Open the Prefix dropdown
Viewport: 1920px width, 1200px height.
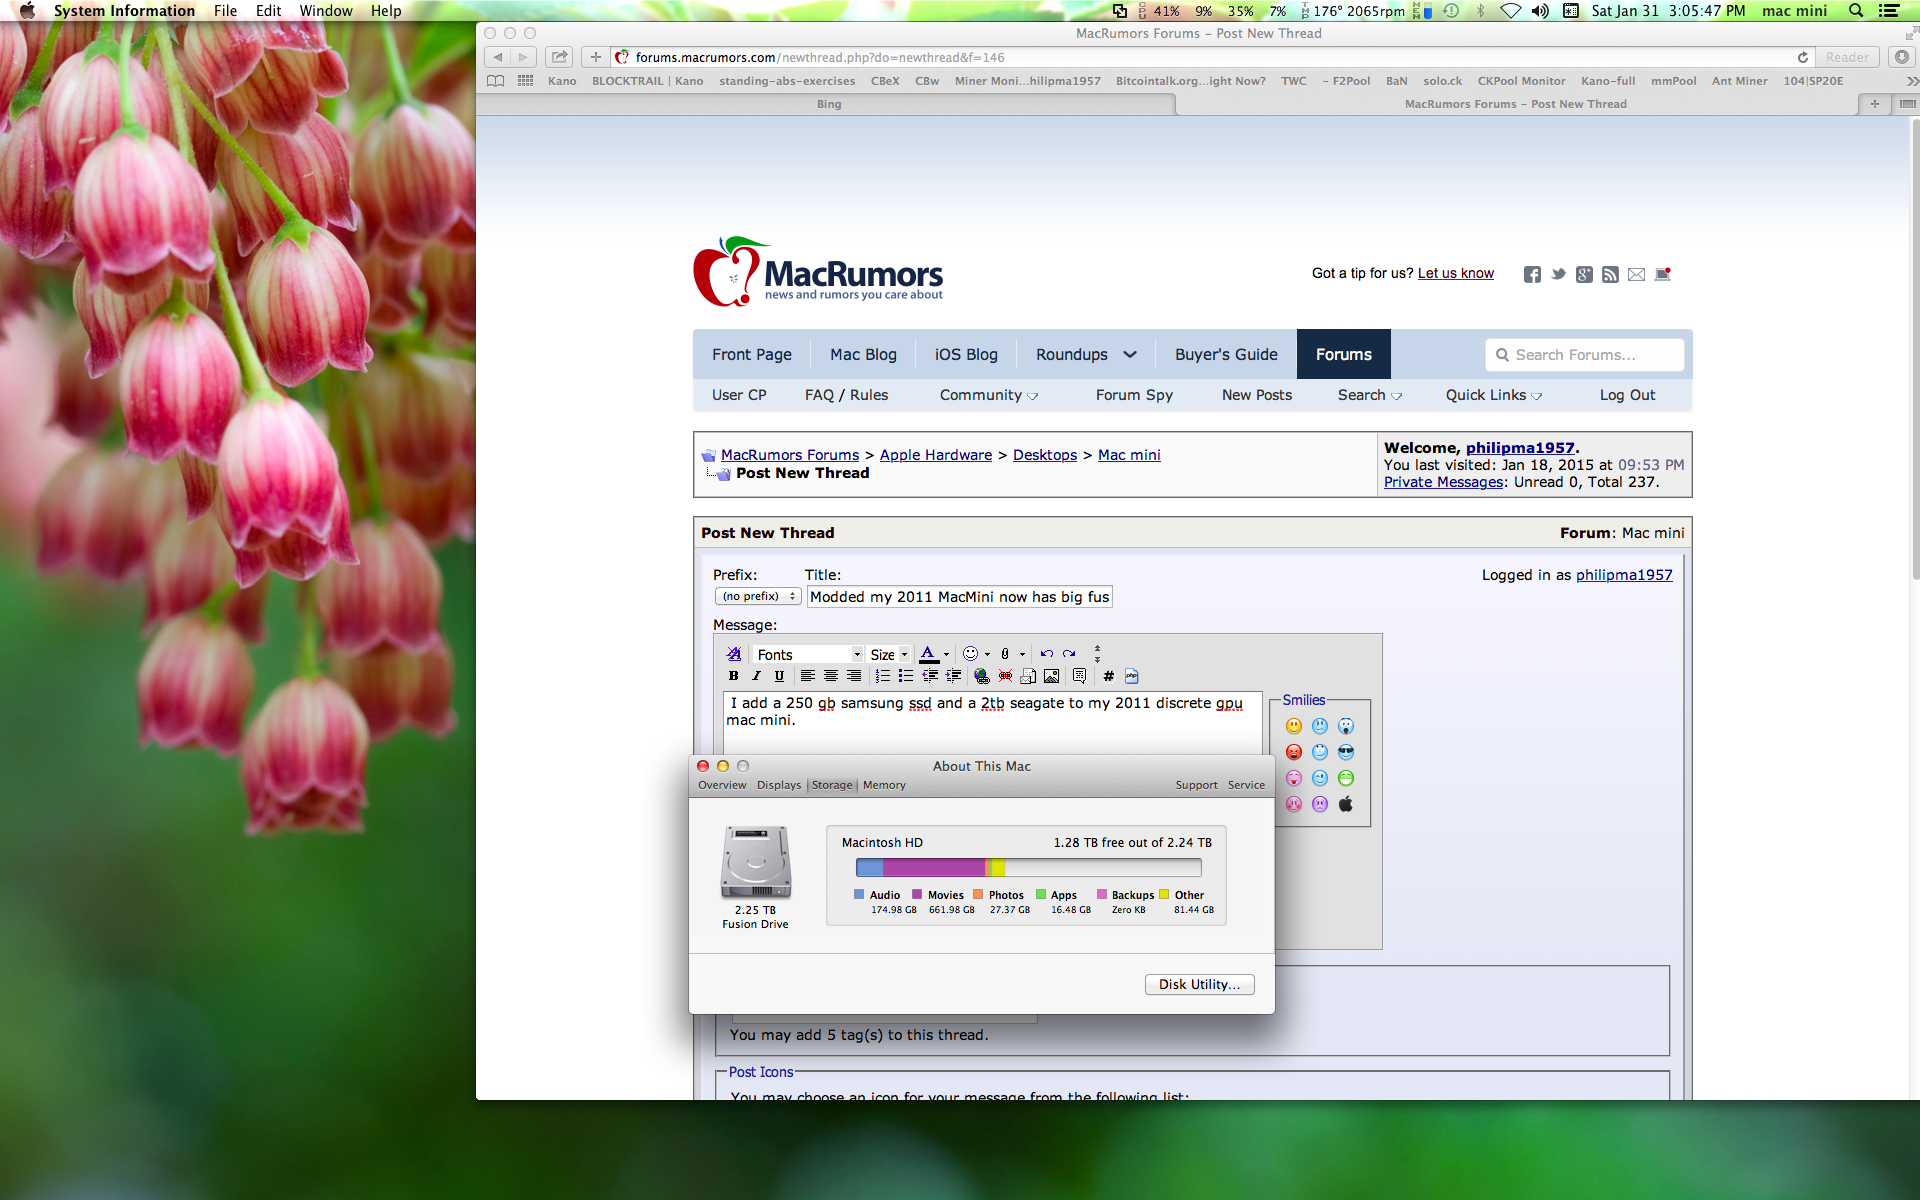758,596
